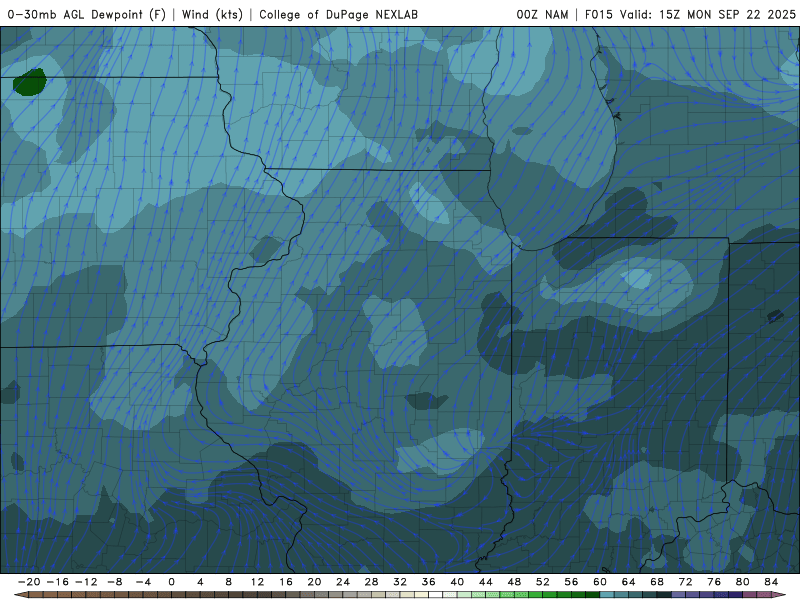
Task: Click the 56 value on the color scale
Action: click(571, 582)
